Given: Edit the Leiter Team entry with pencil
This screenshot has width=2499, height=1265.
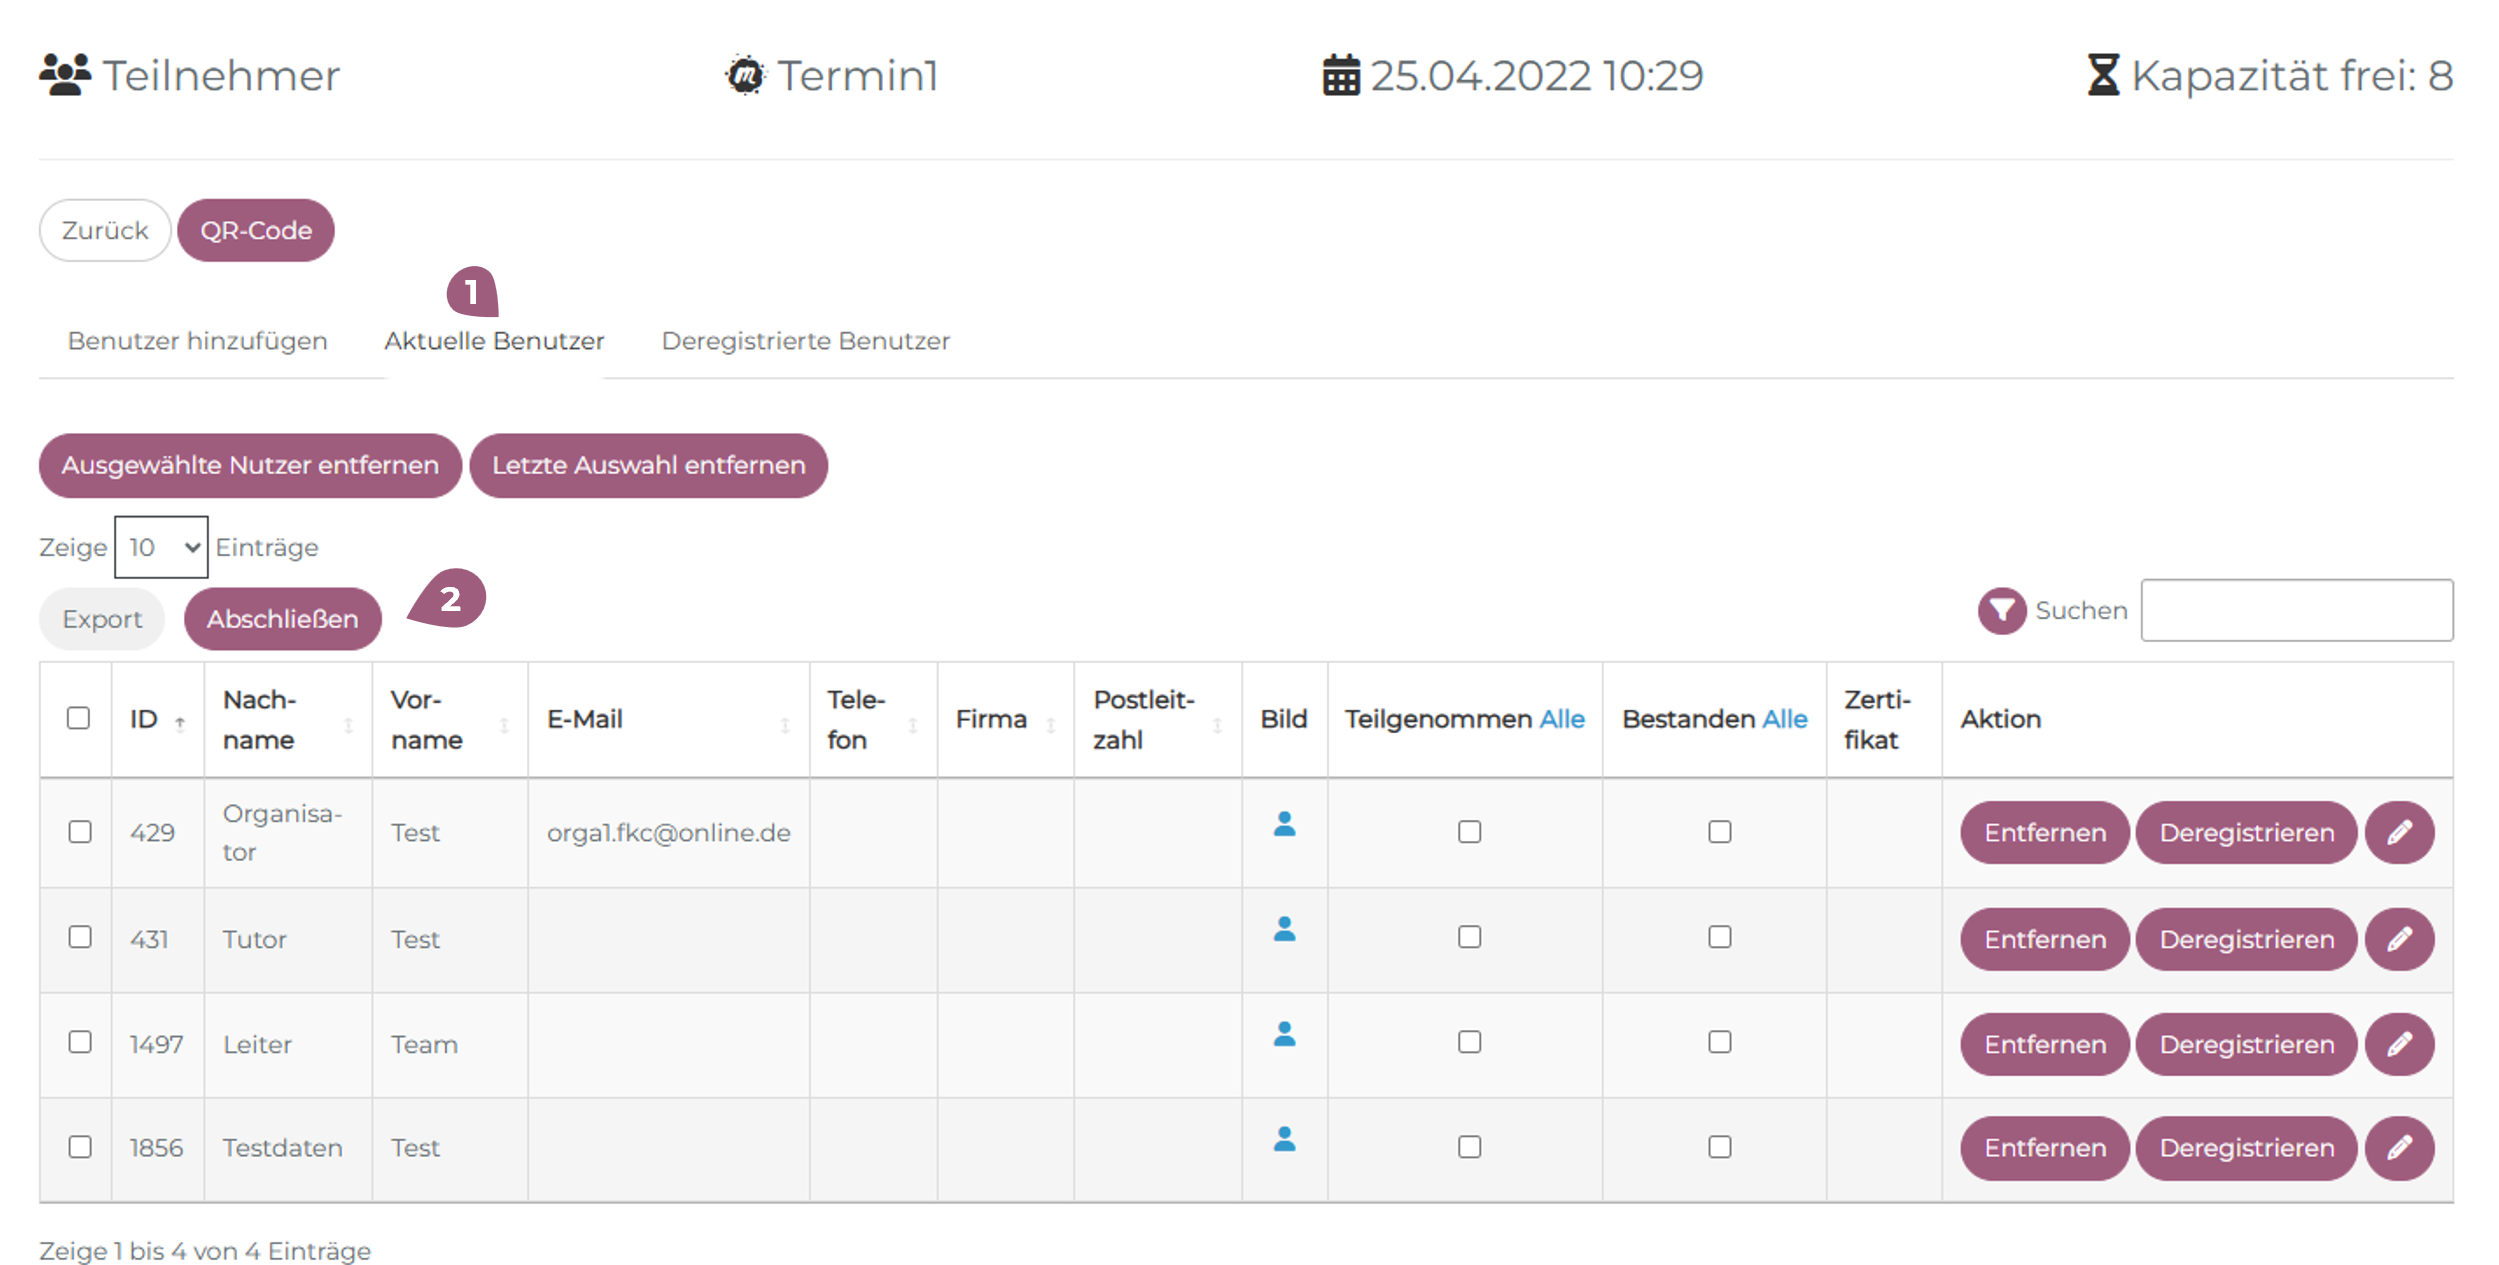Looking at the screenshot, I should pos(2398,1044).
